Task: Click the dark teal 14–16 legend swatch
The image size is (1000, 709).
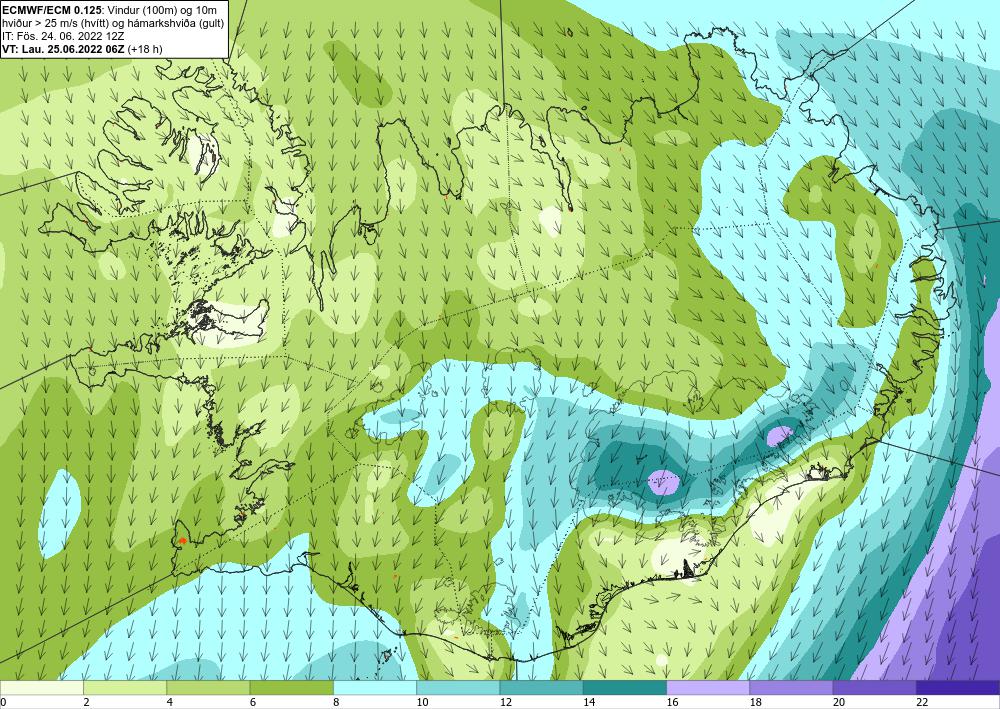Action: click(x=625, y=687)
